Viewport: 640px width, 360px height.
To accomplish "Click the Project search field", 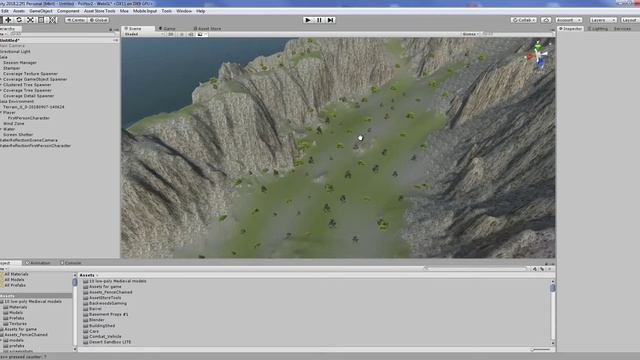I will coord(476,269).
